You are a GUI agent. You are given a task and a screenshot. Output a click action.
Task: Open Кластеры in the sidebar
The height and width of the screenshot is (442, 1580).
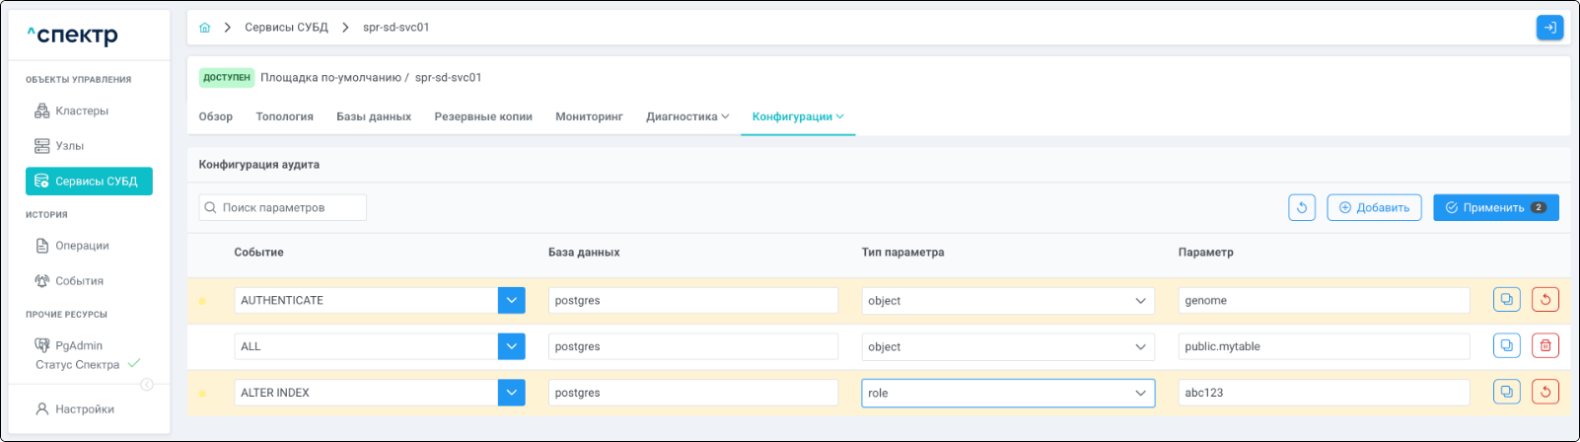coord(81,111)
